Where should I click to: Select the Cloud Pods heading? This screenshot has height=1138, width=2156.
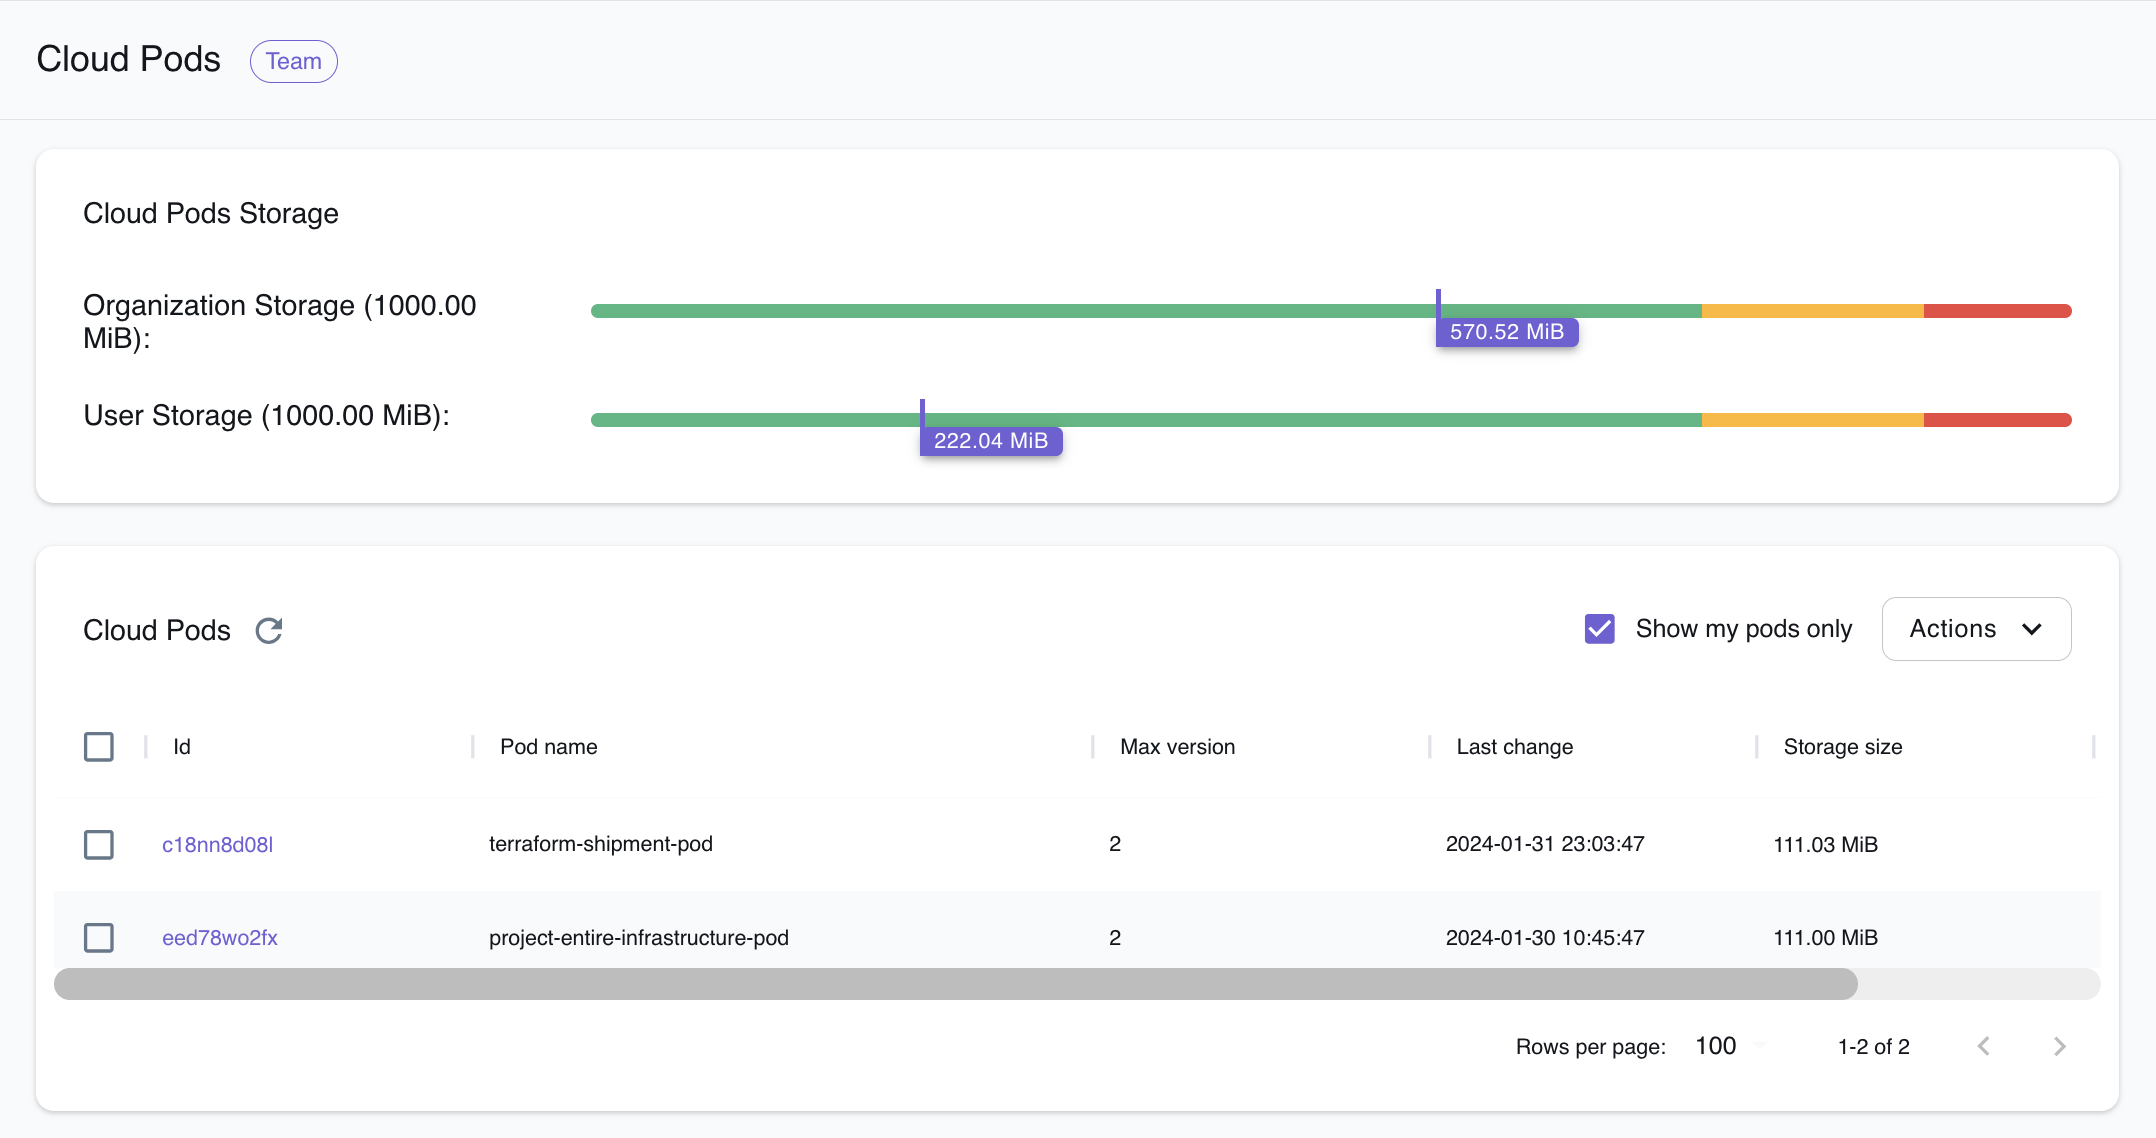coord(128,59)
